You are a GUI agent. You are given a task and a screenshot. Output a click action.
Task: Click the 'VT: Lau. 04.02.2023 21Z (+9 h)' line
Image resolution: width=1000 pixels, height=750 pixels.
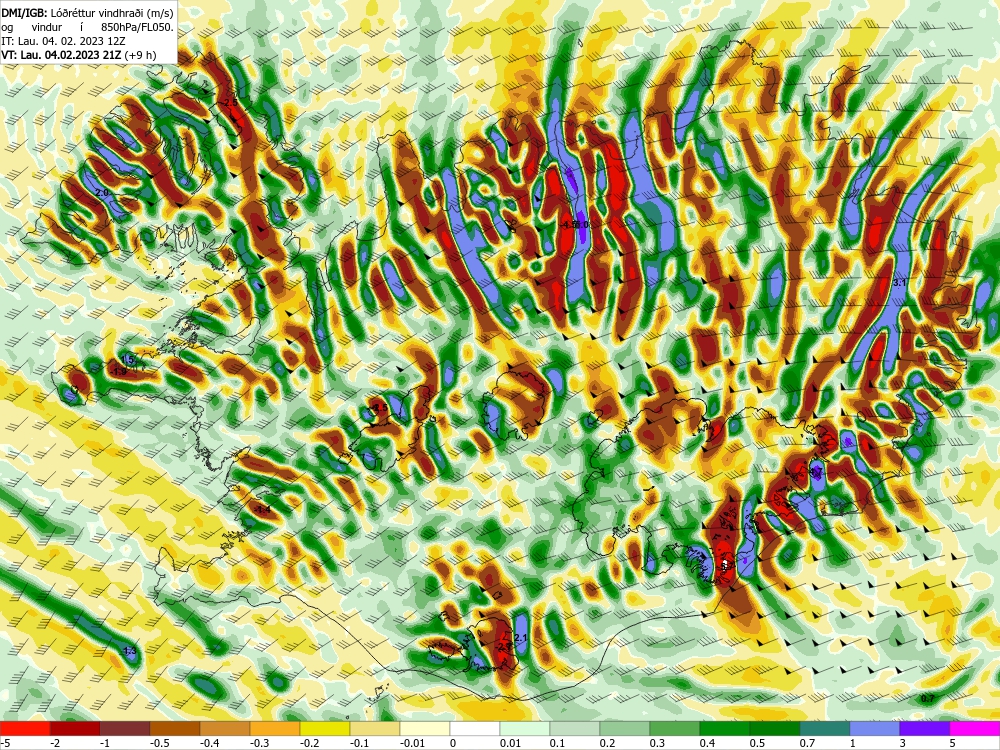pos(78,55)
